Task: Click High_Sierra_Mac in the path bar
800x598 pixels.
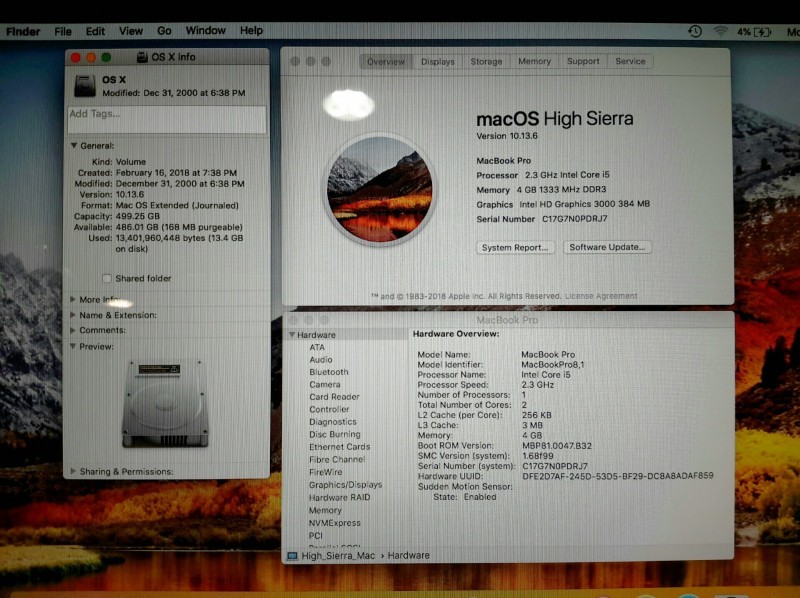Action: tap(338, 556)
